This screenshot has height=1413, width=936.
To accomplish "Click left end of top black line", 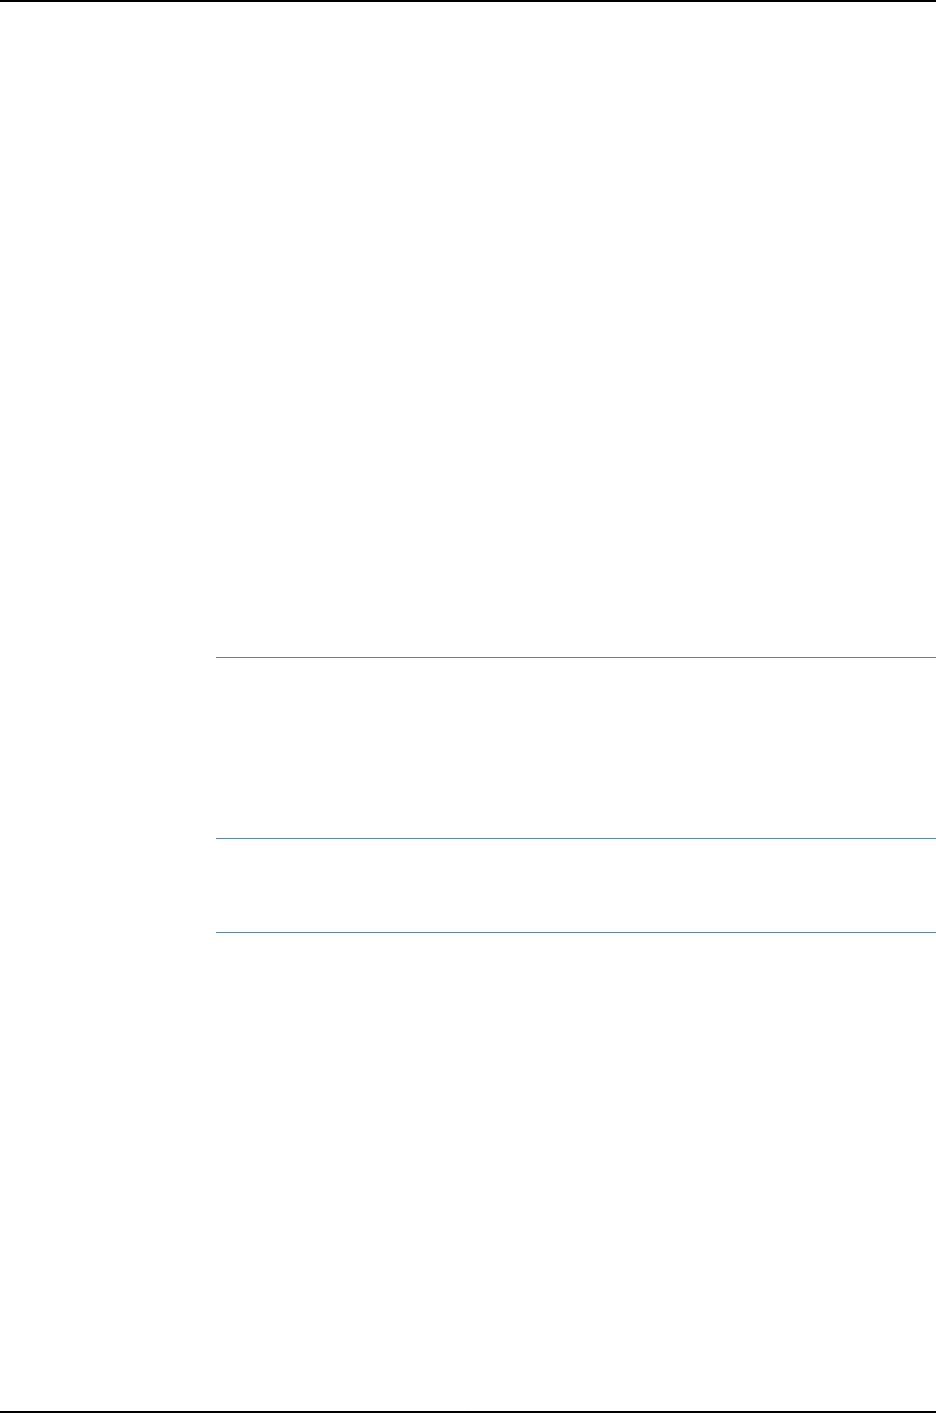I will (x=3, y=1).
